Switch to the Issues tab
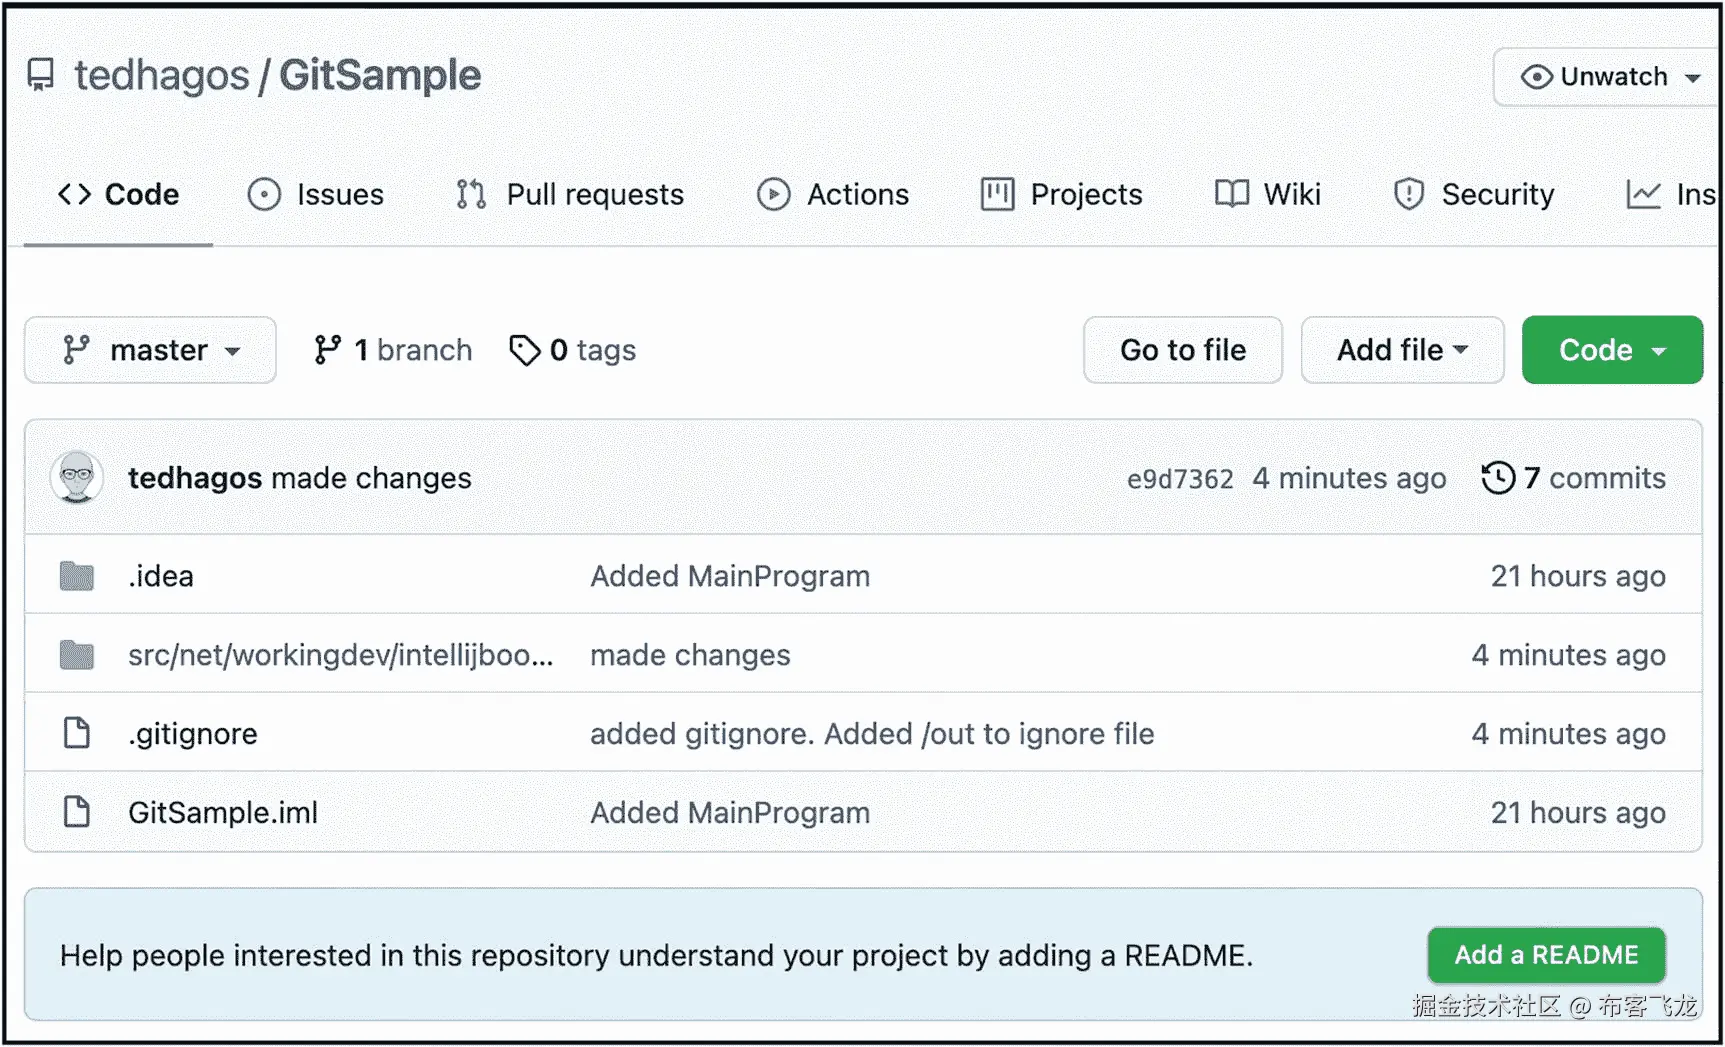Viewport: 1725px width, 1047px height. 316,194
